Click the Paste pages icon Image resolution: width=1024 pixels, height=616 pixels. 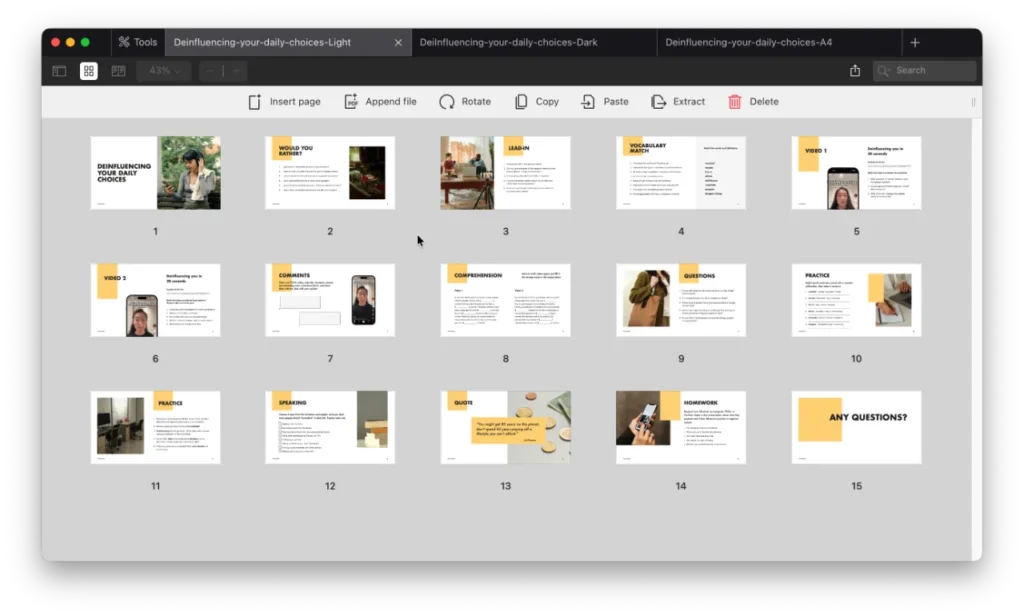point(589,101)
